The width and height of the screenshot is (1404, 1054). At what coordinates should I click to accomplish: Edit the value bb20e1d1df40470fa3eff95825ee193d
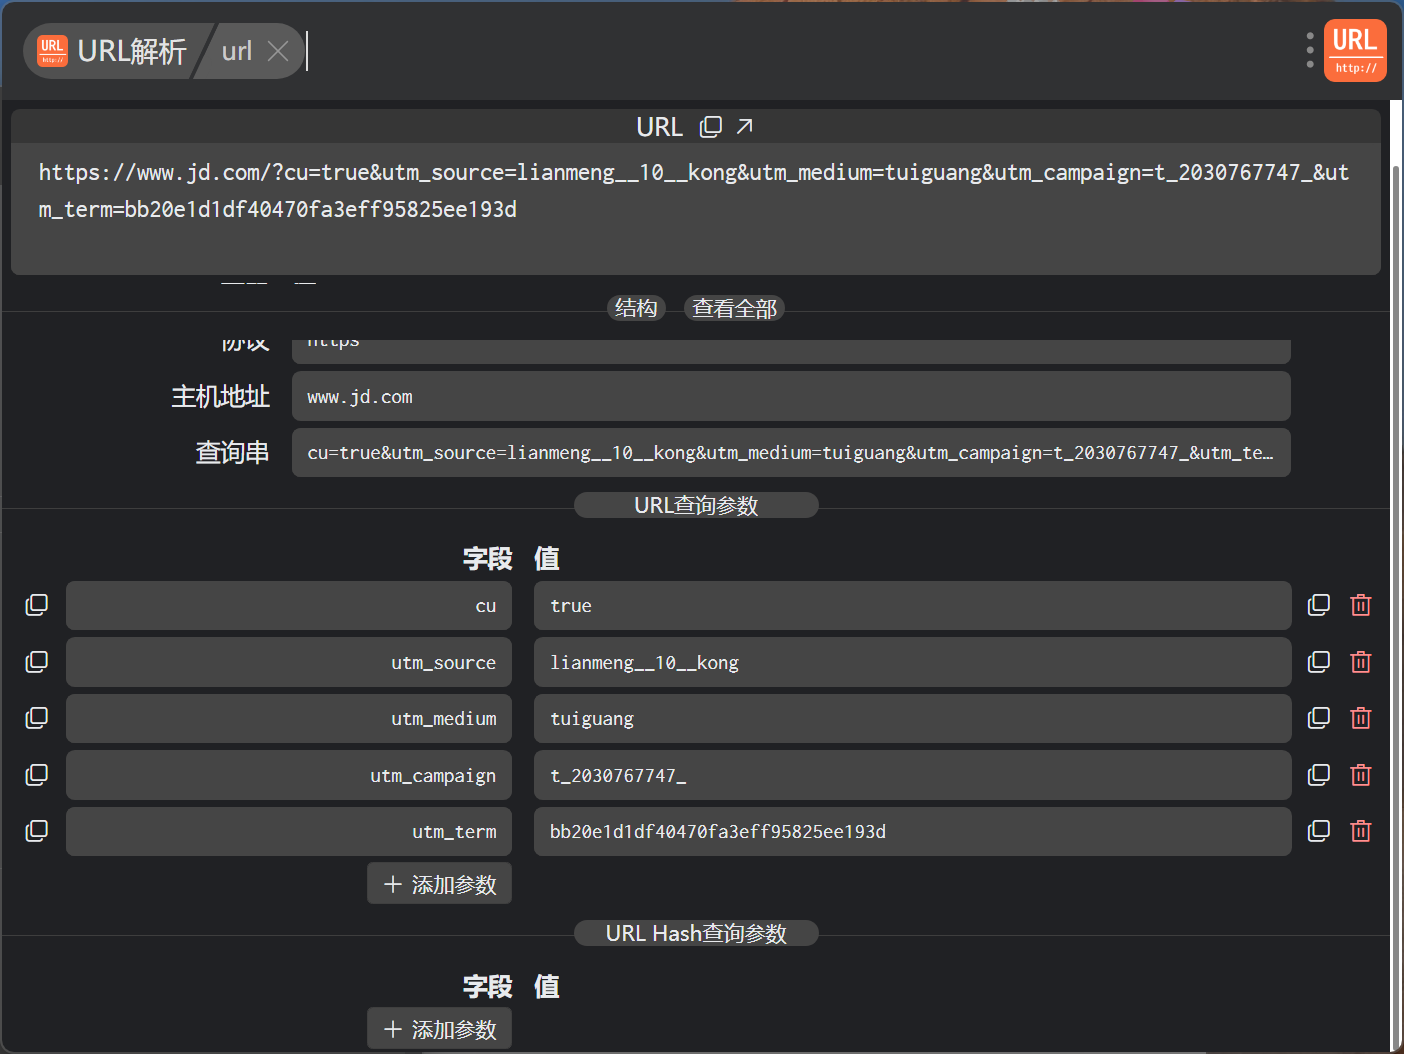pos(913,832)
